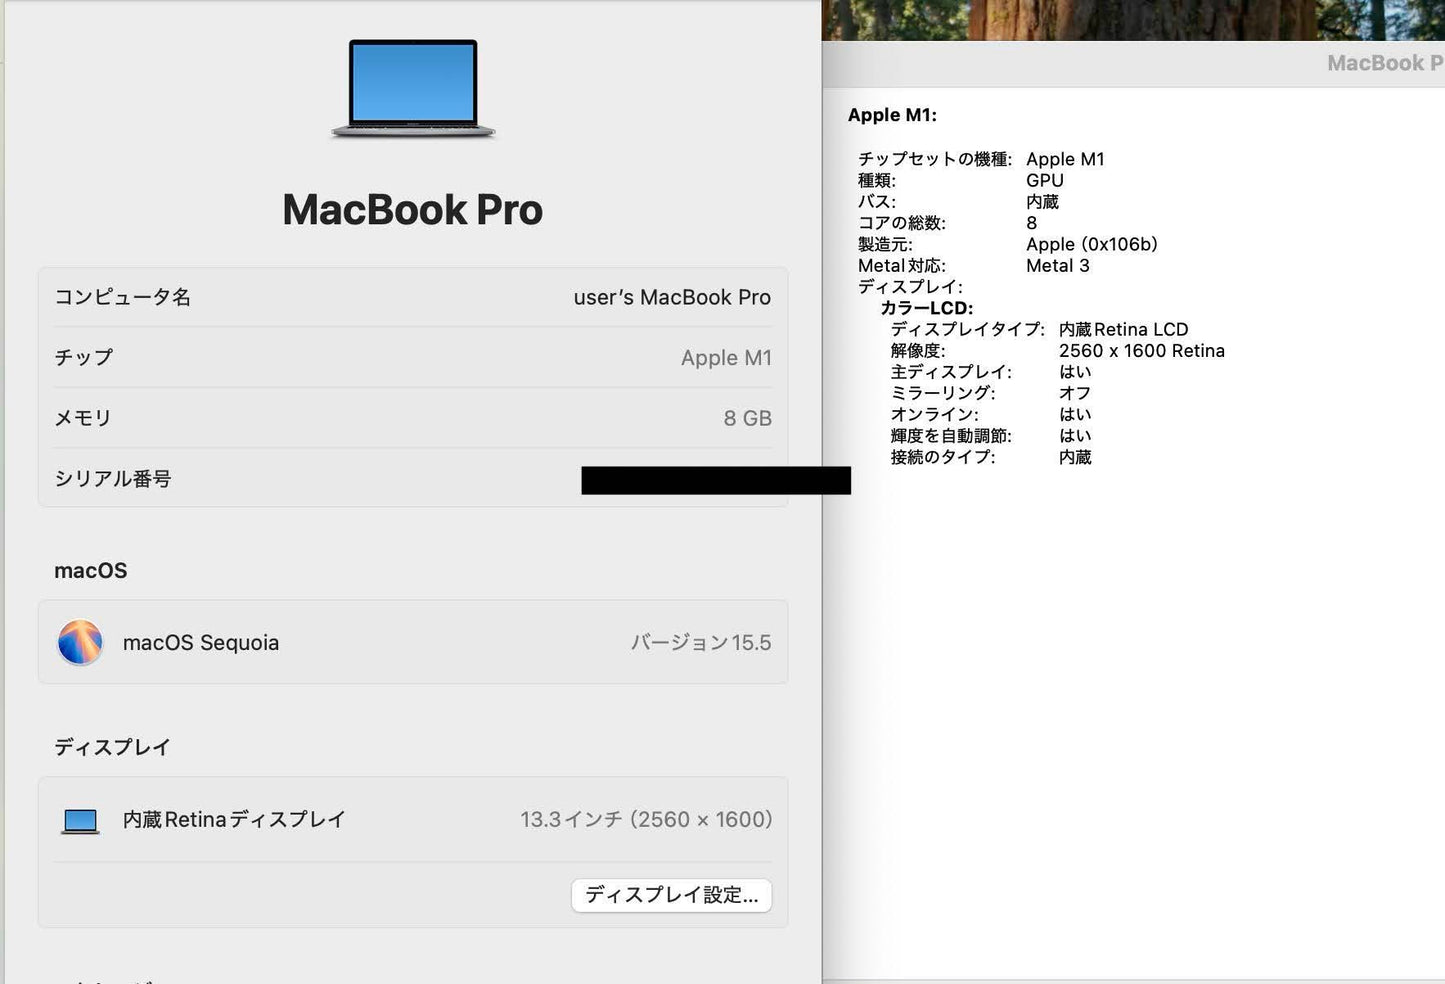
Task: Click the Apple M1: heading in System Information
Action: pos(892,115)
